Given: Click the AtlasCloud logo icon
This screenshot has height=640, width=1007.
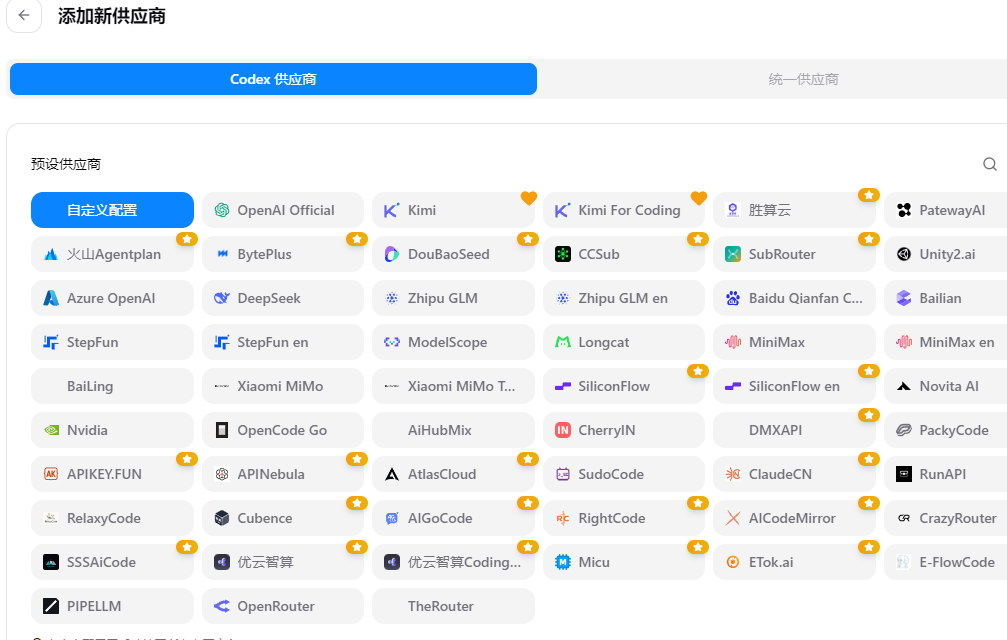Looking at the screenshot, I should pos(392,474).
